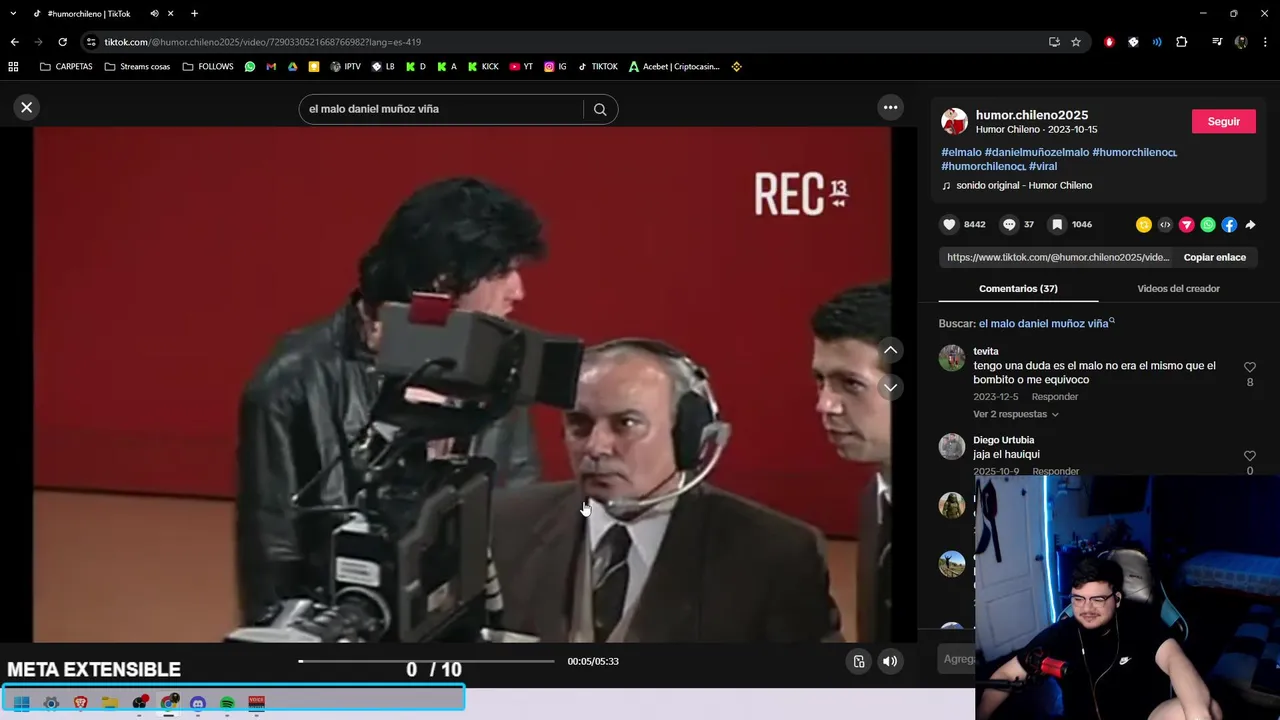Open the Google Drive bookmark
The width and height of the screenshot is (1280, 720).
(292, 67)
